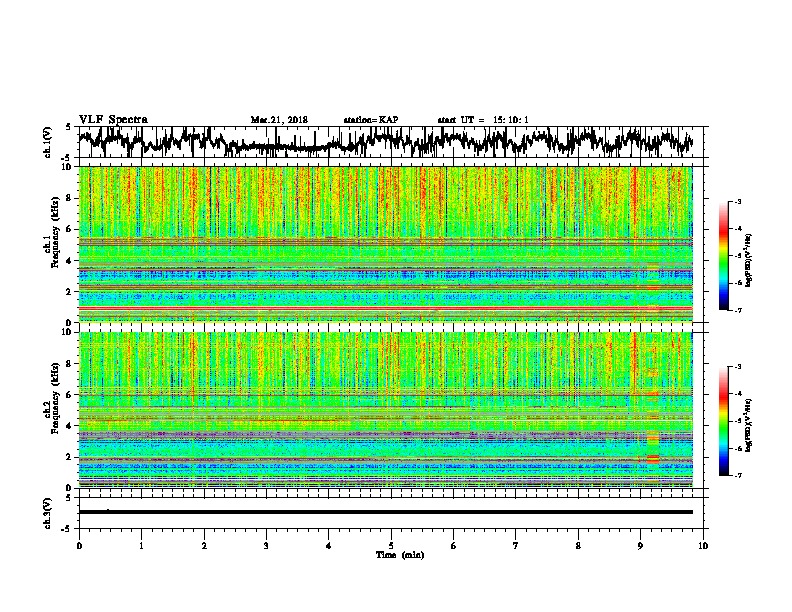Viewport: 792px width, 612px height.
Task: Click the ch.1 voltage waveform trace
Action: tap(385, 142)
